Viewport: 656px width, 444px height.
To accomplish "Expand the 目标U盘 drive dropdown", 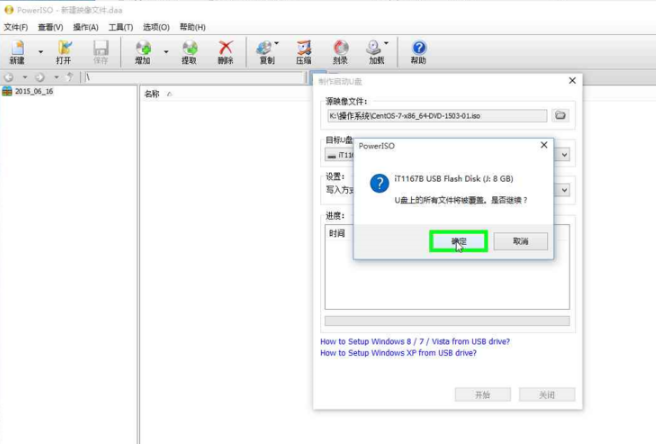I will point(564,155).
